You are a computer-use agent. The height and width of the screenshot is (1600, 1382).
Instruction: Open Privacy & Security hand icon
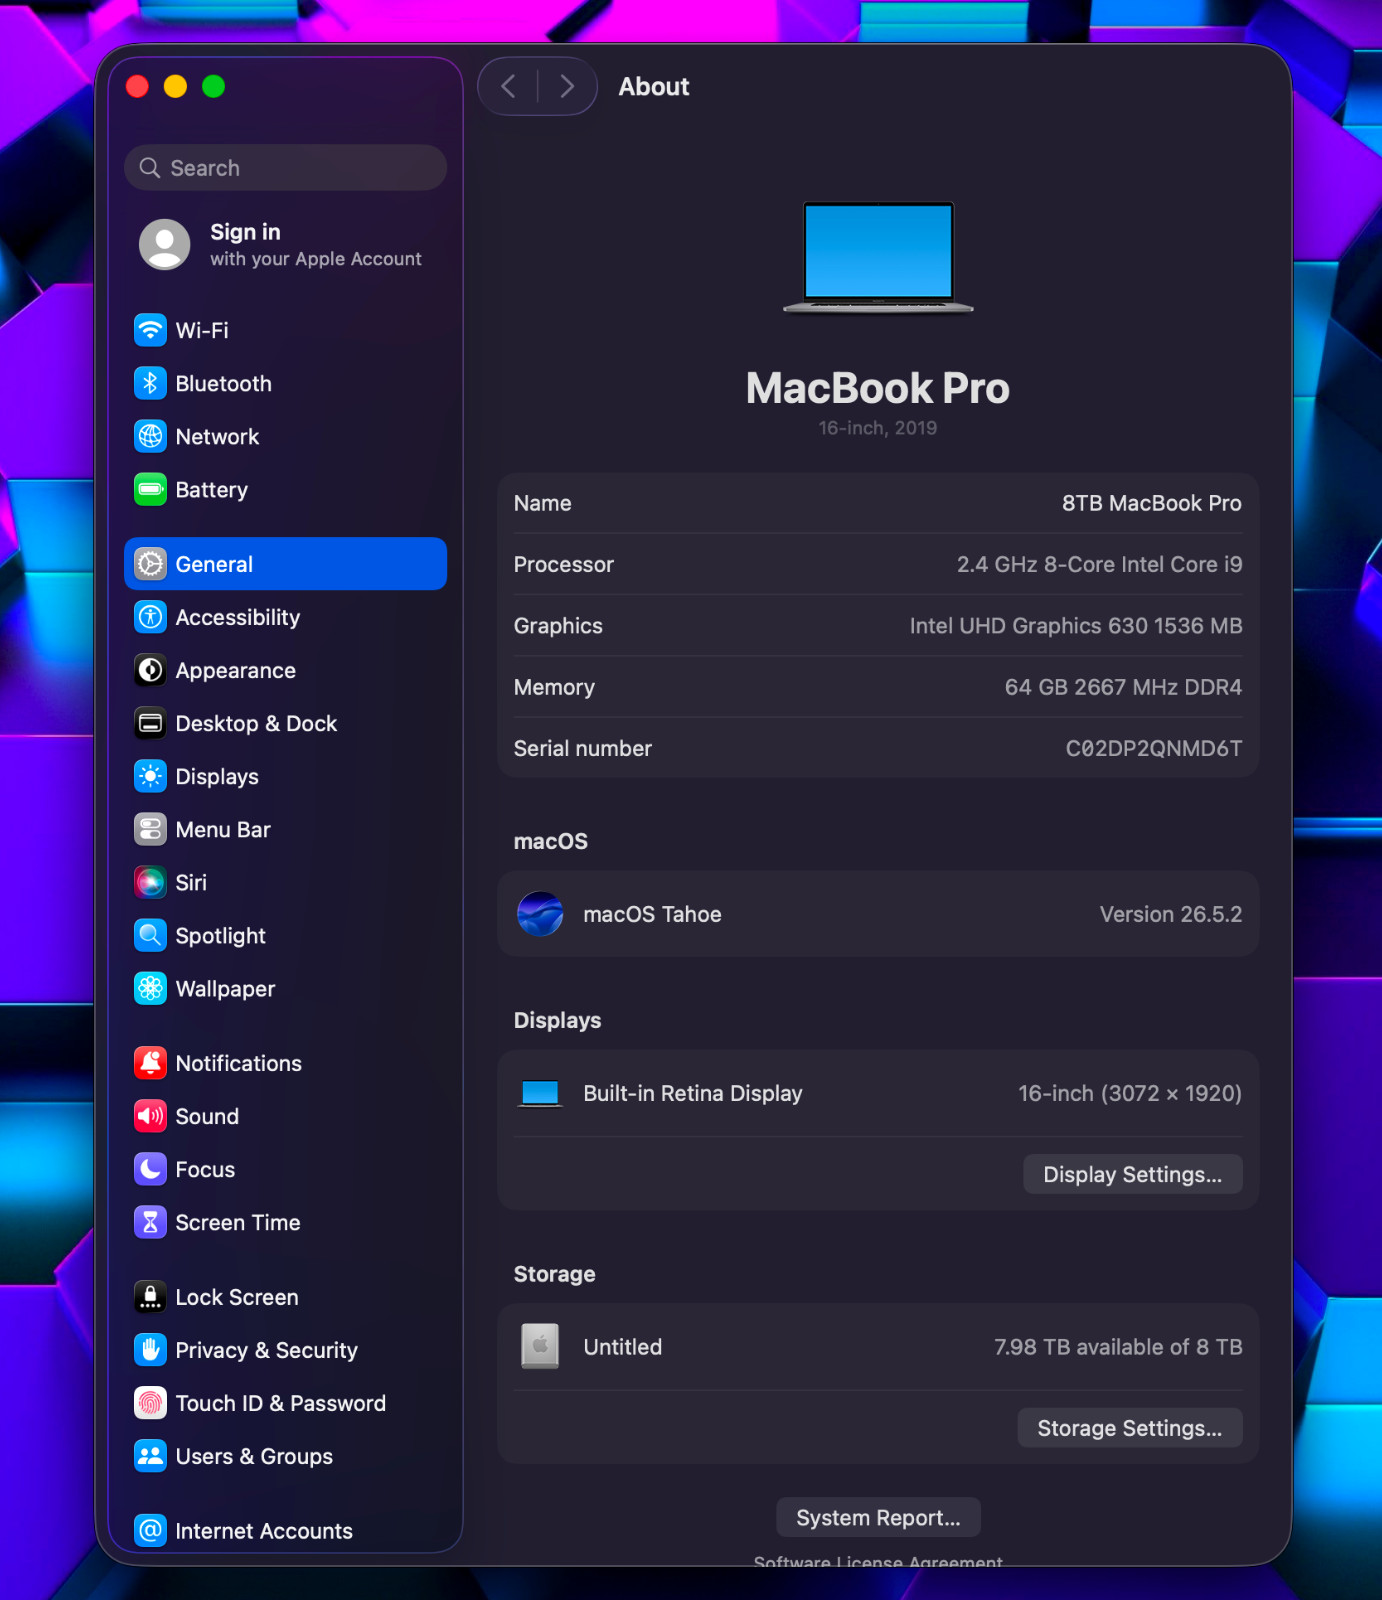(150, 1350)
